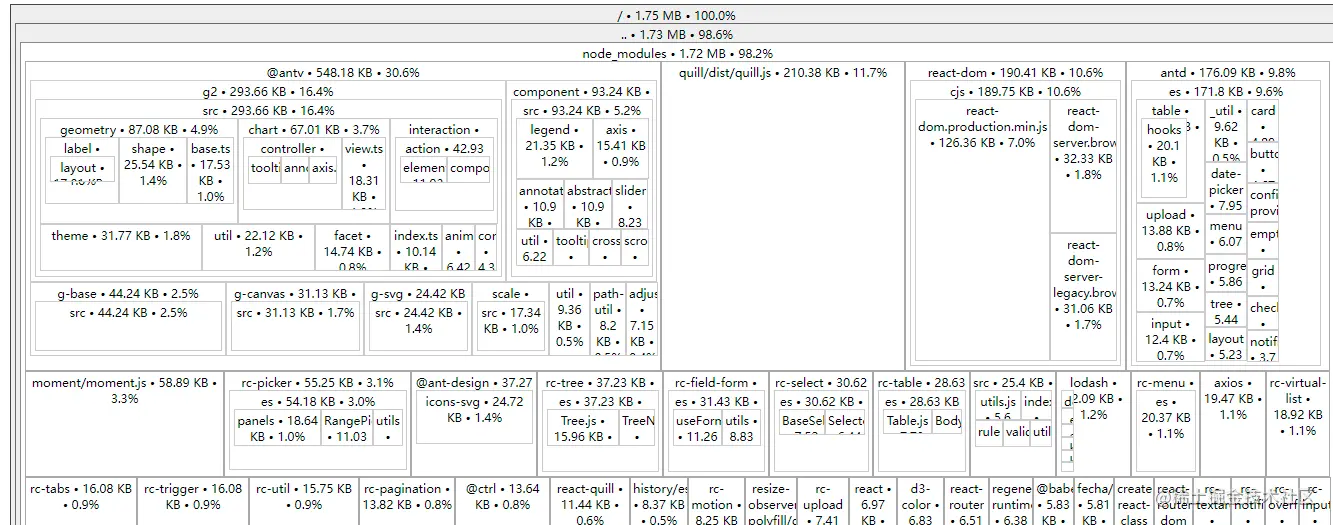Viewport: 1333px width, 525px height.
Task: Select the Tree.js 15.96 KB cell
Action: click(x=583, y=428)
